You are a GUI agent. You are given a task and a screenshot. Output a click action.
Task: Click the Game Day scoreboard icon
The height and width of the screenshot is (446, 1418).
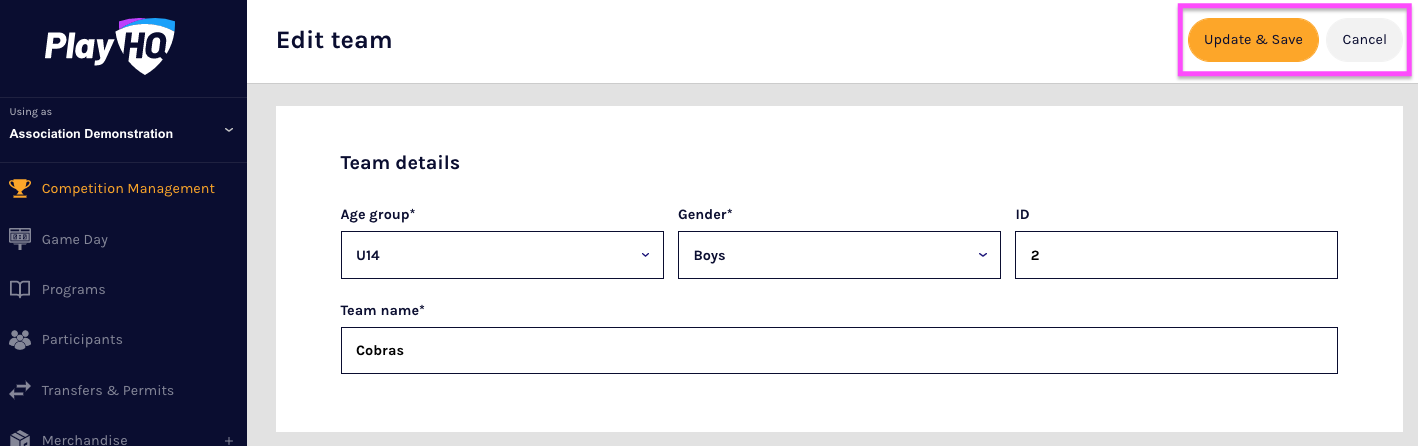[x=20, y=239]
